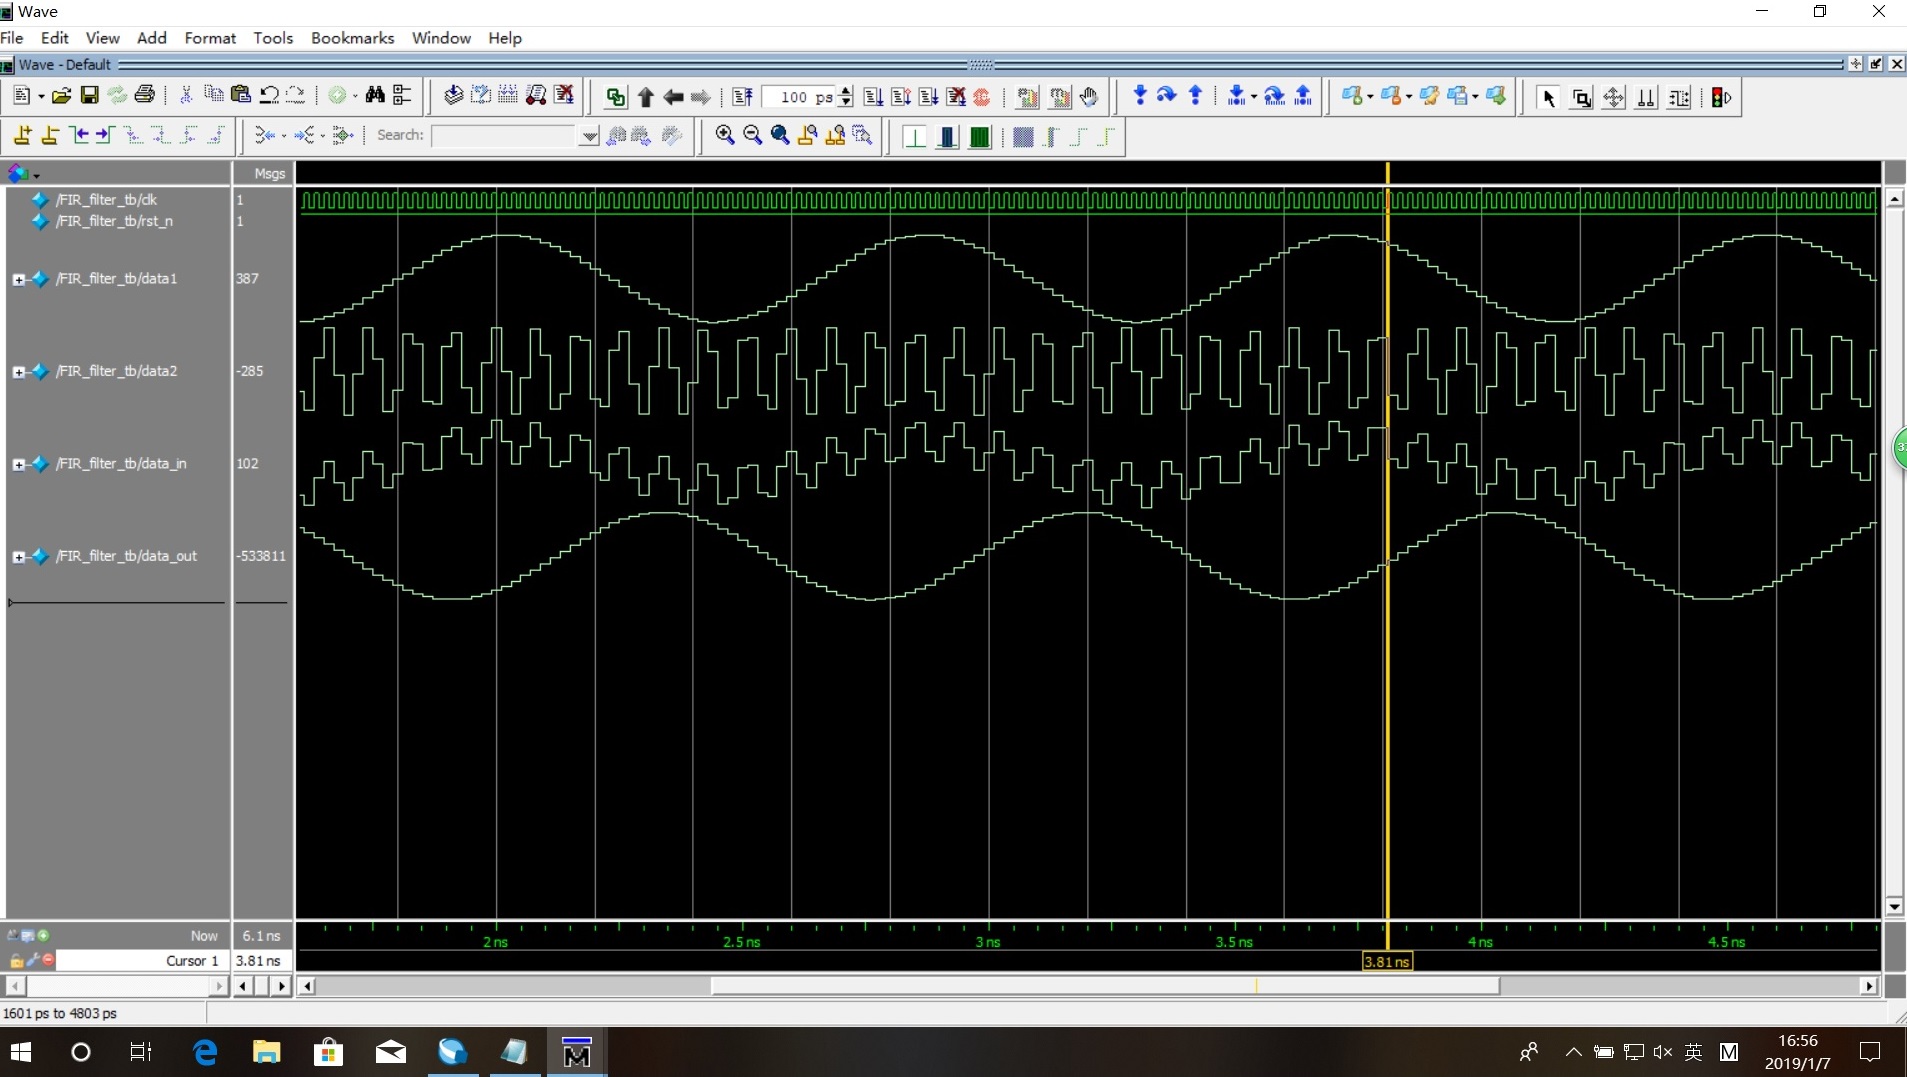1907x1077 pixels.
Task: Click the black left arrow icon
Action: pos(673,97)
